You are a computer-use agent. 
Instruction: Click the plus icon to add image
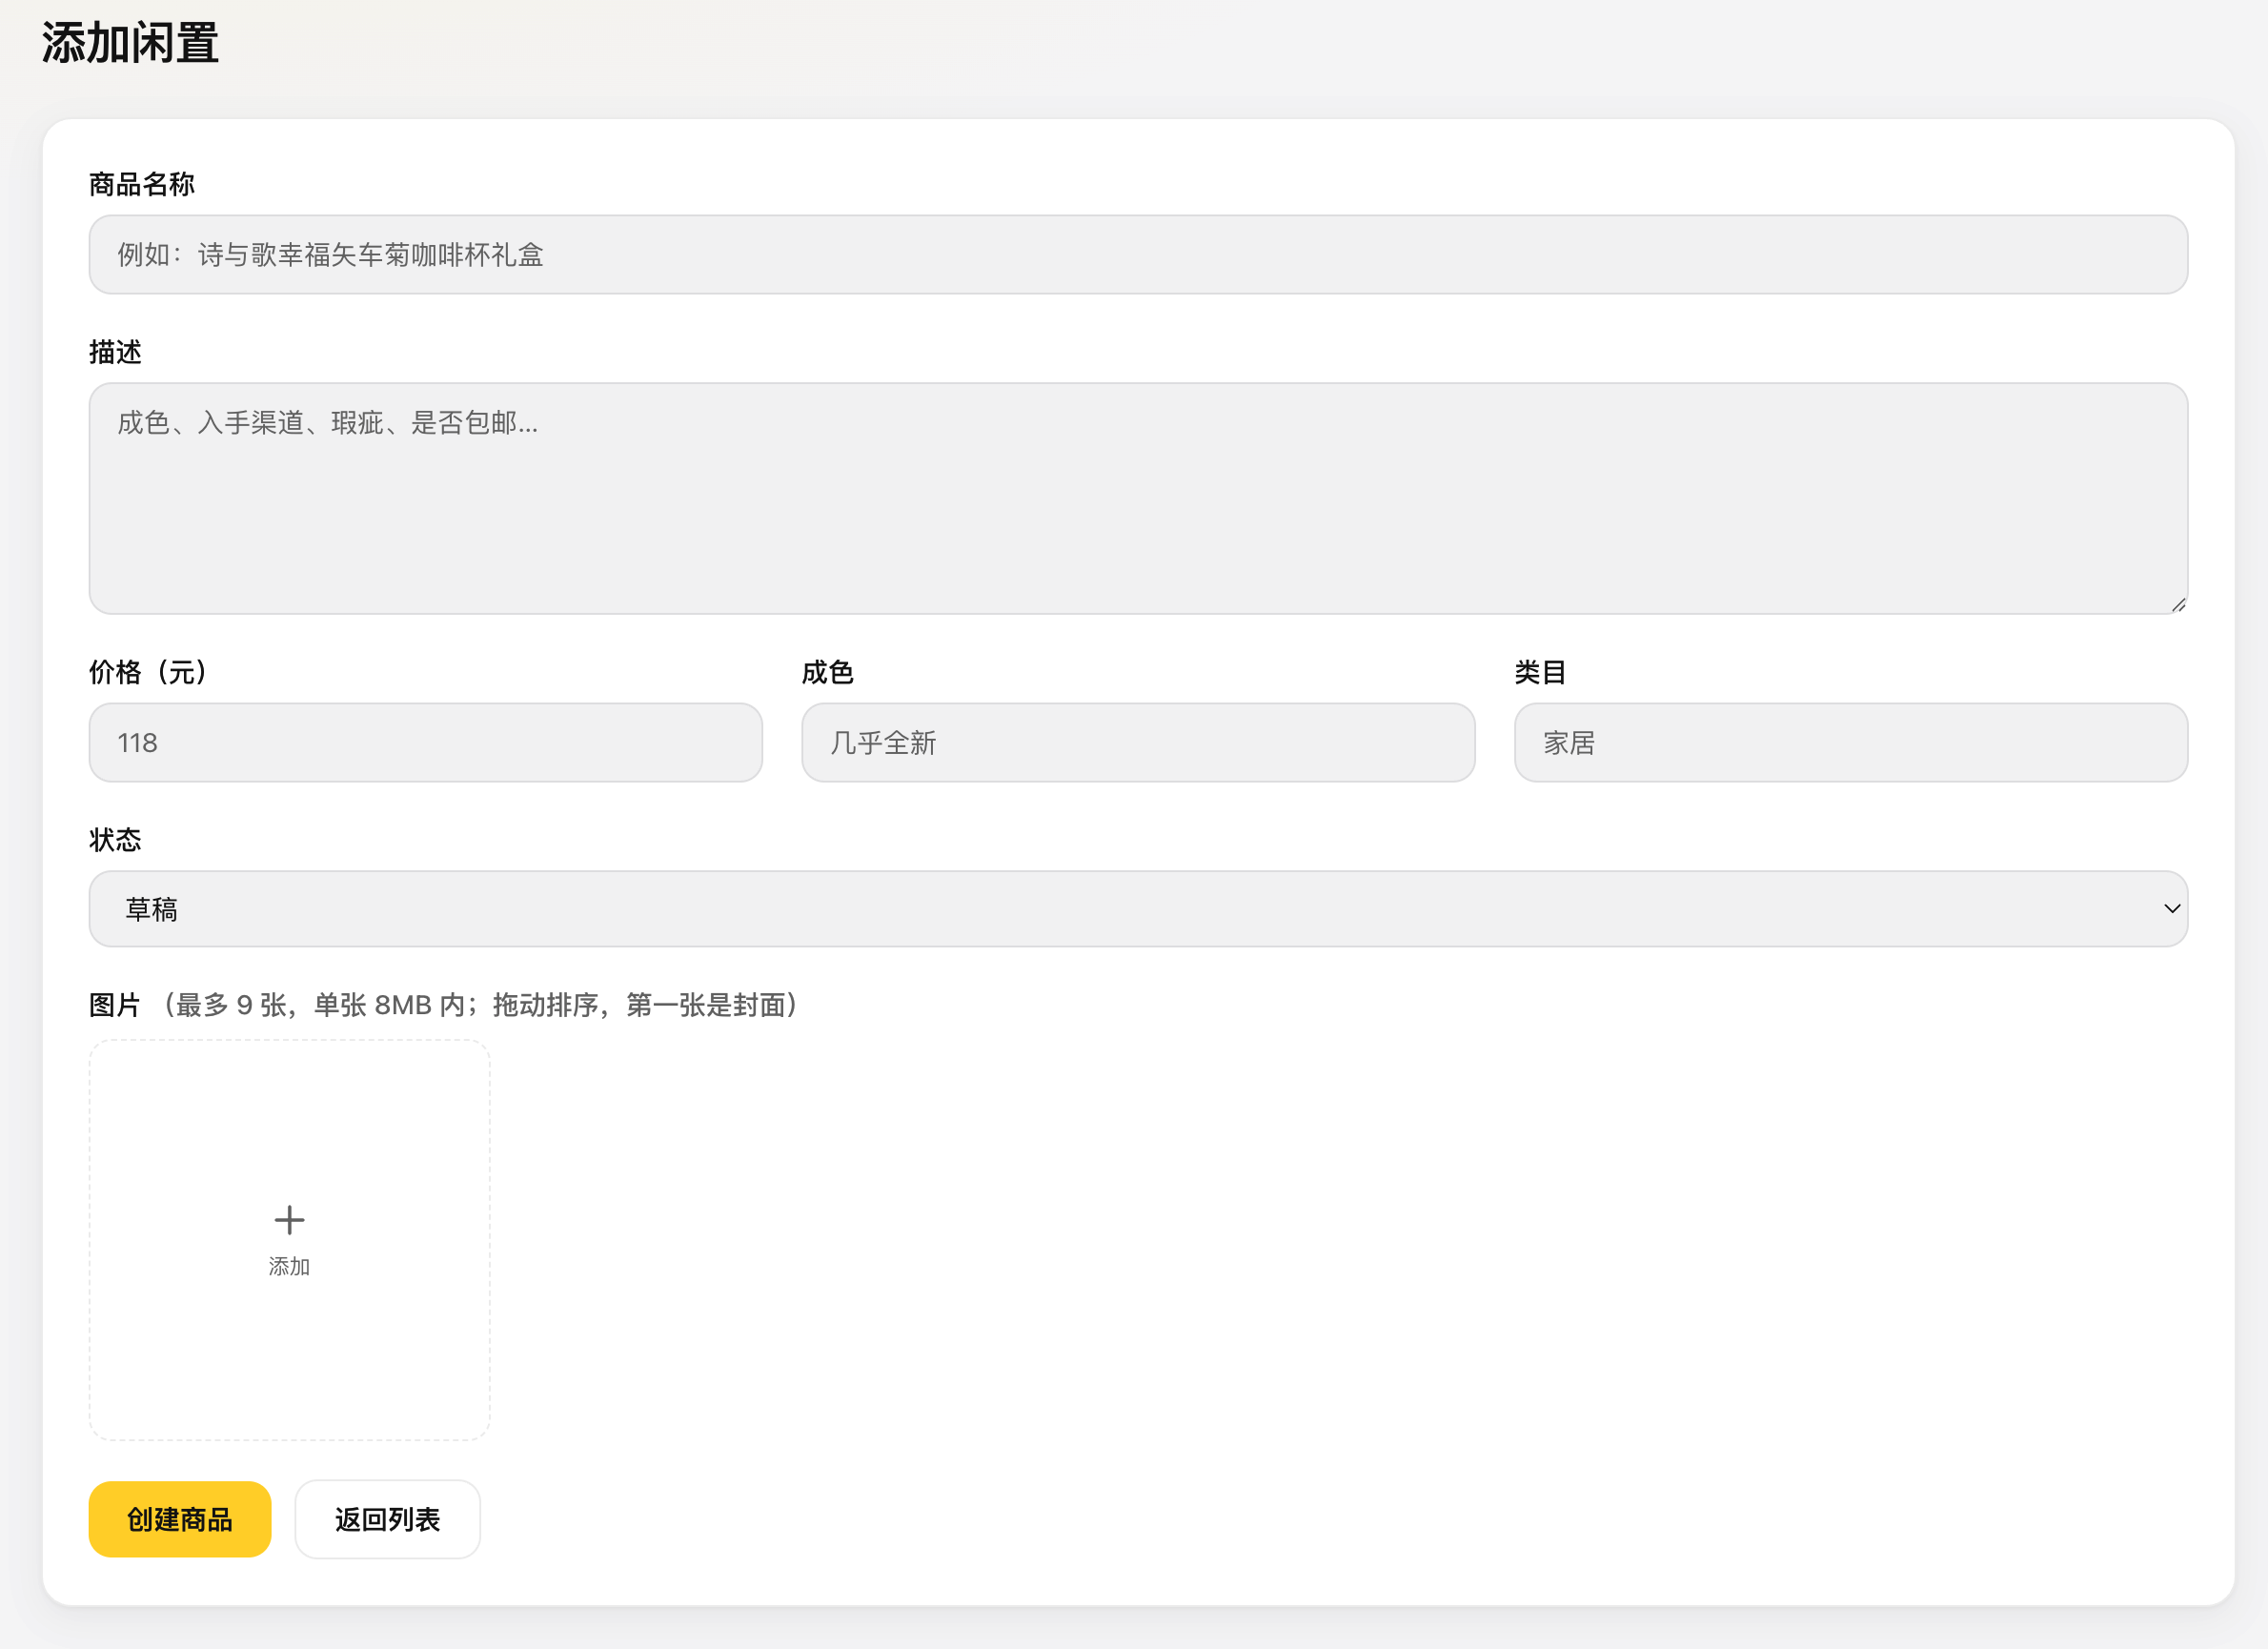click(x=290, y=1220)
